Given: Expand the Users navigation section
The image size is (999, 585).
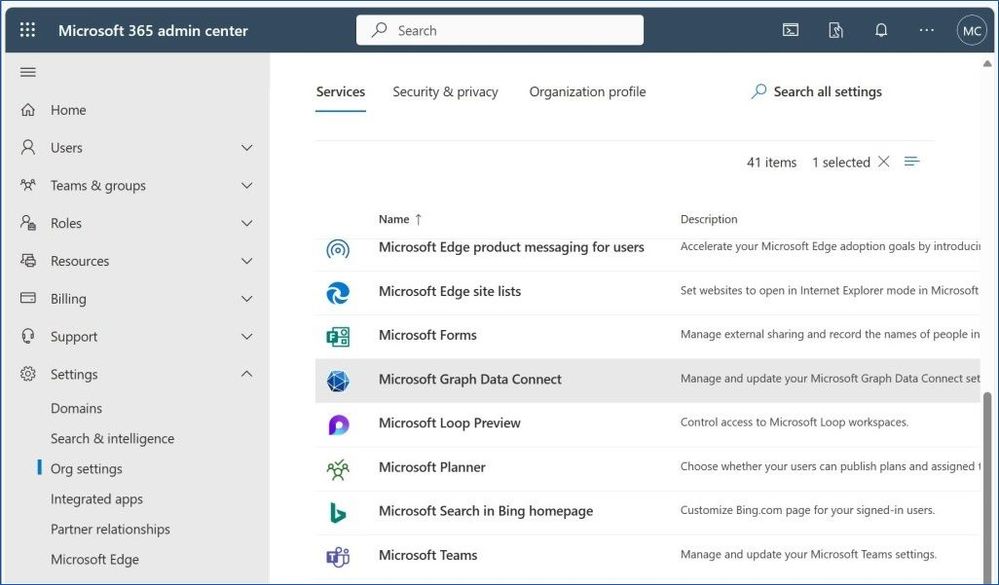Looking at the screenshot, I should pyautogui.click(x=247, y=148).
